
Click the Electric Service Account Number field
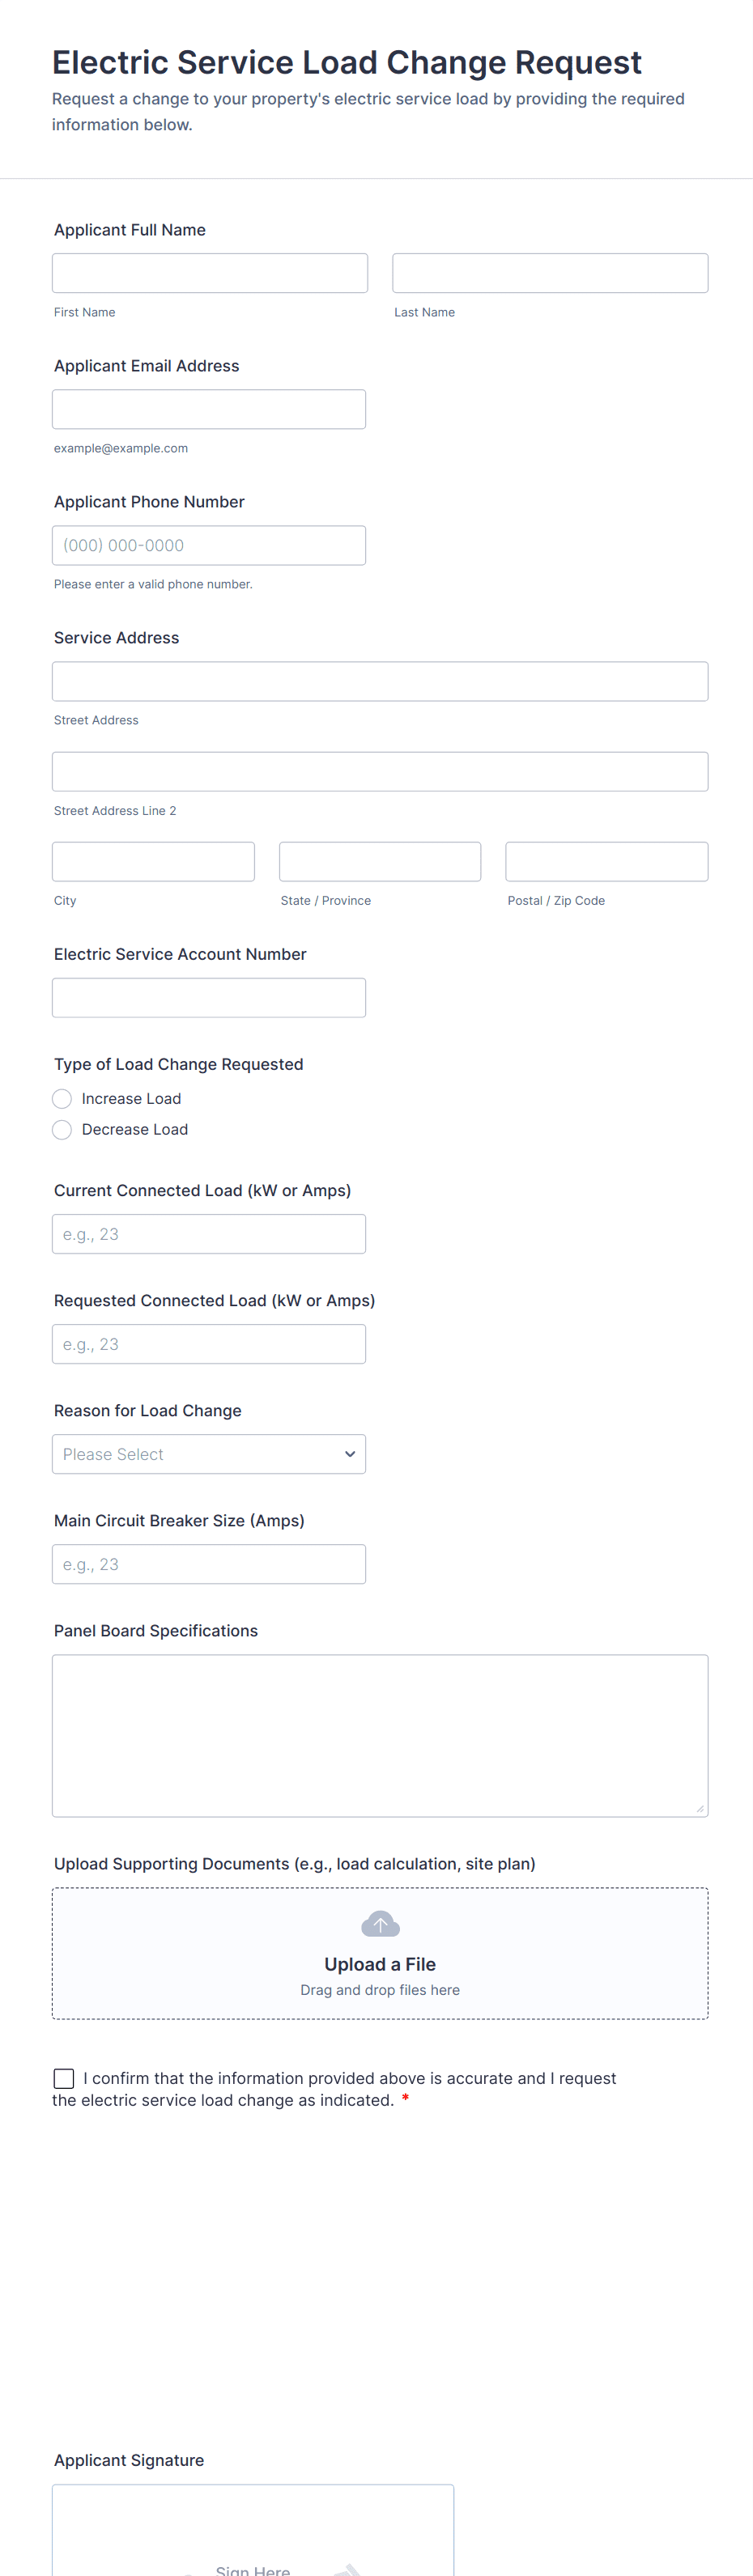[x=209, y=998]
